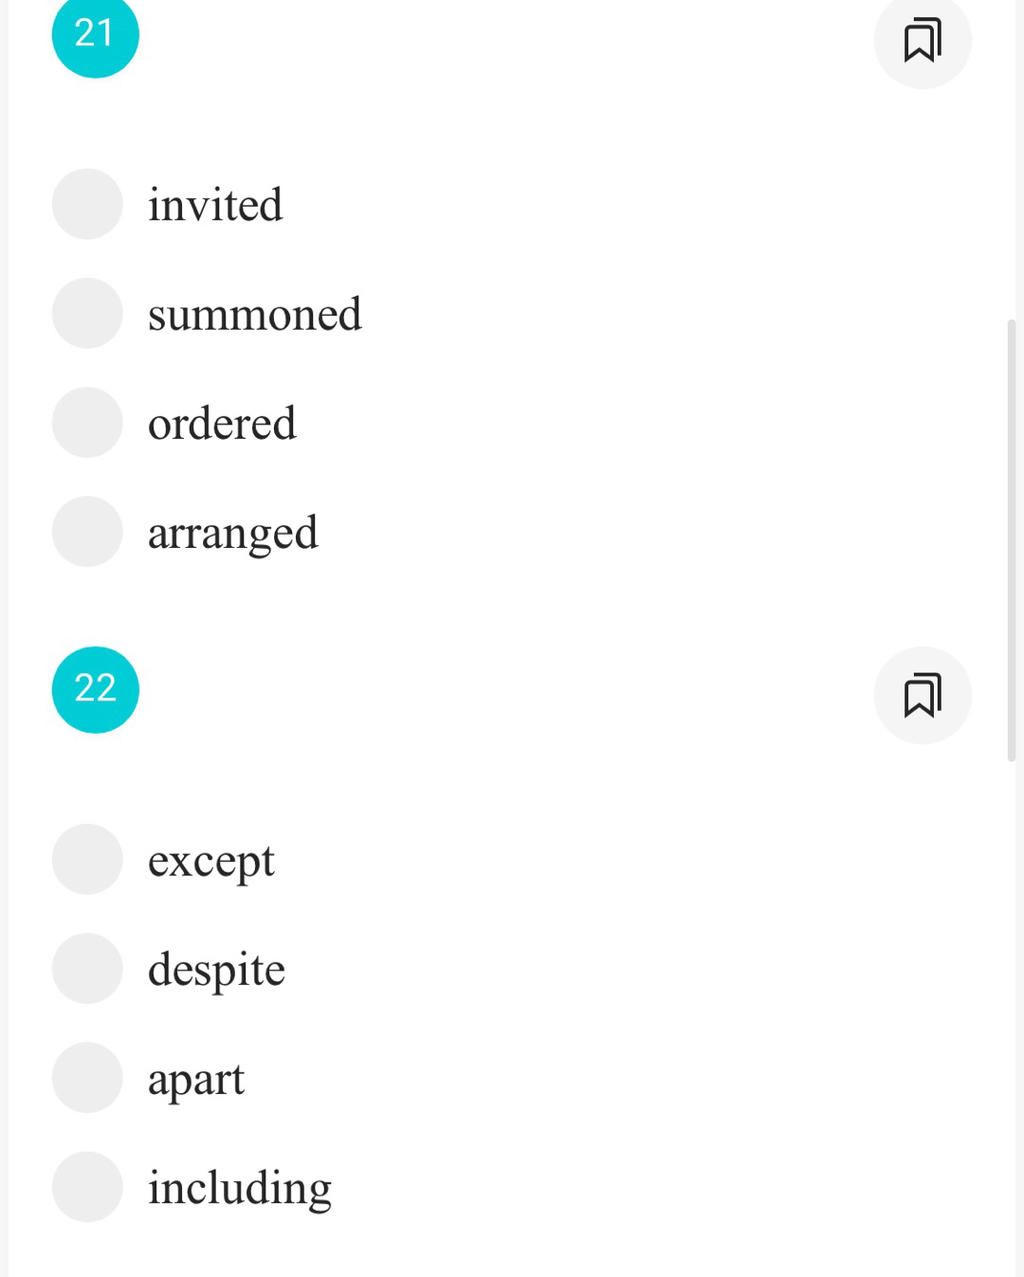Viewport: 1024px width, 1277px height.
Task: Tap the question 22 number badge
Action: [x=95, y=689]
